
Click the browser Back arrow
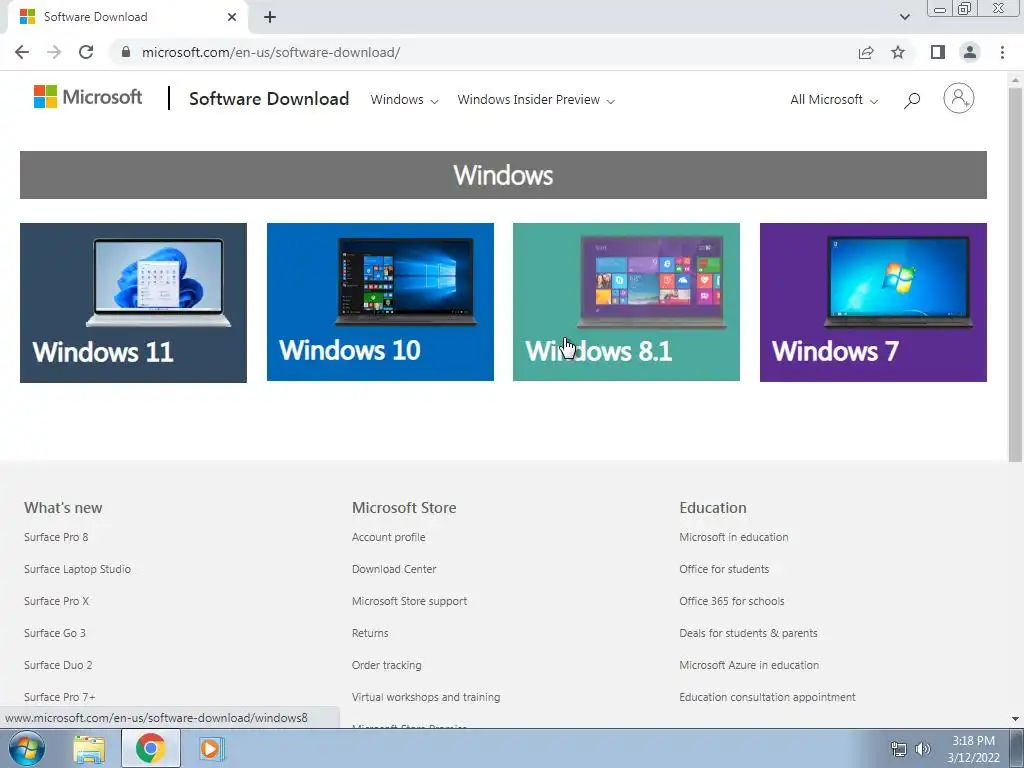[22, 52]
